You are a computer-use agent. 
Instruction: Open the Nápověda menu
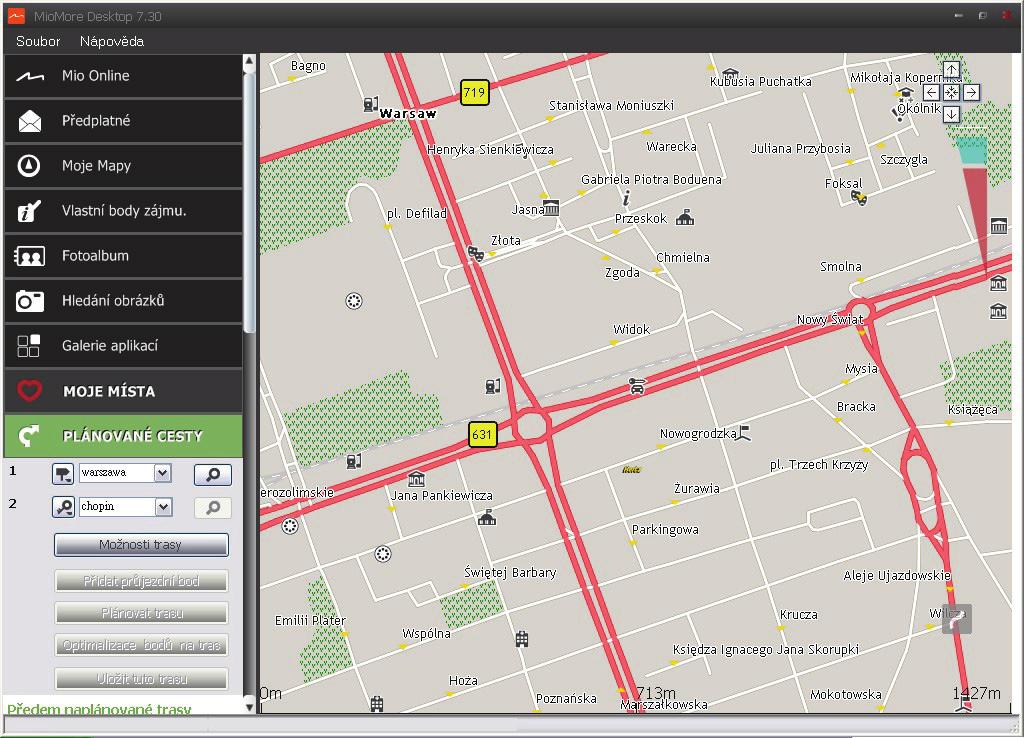point(112,41)
